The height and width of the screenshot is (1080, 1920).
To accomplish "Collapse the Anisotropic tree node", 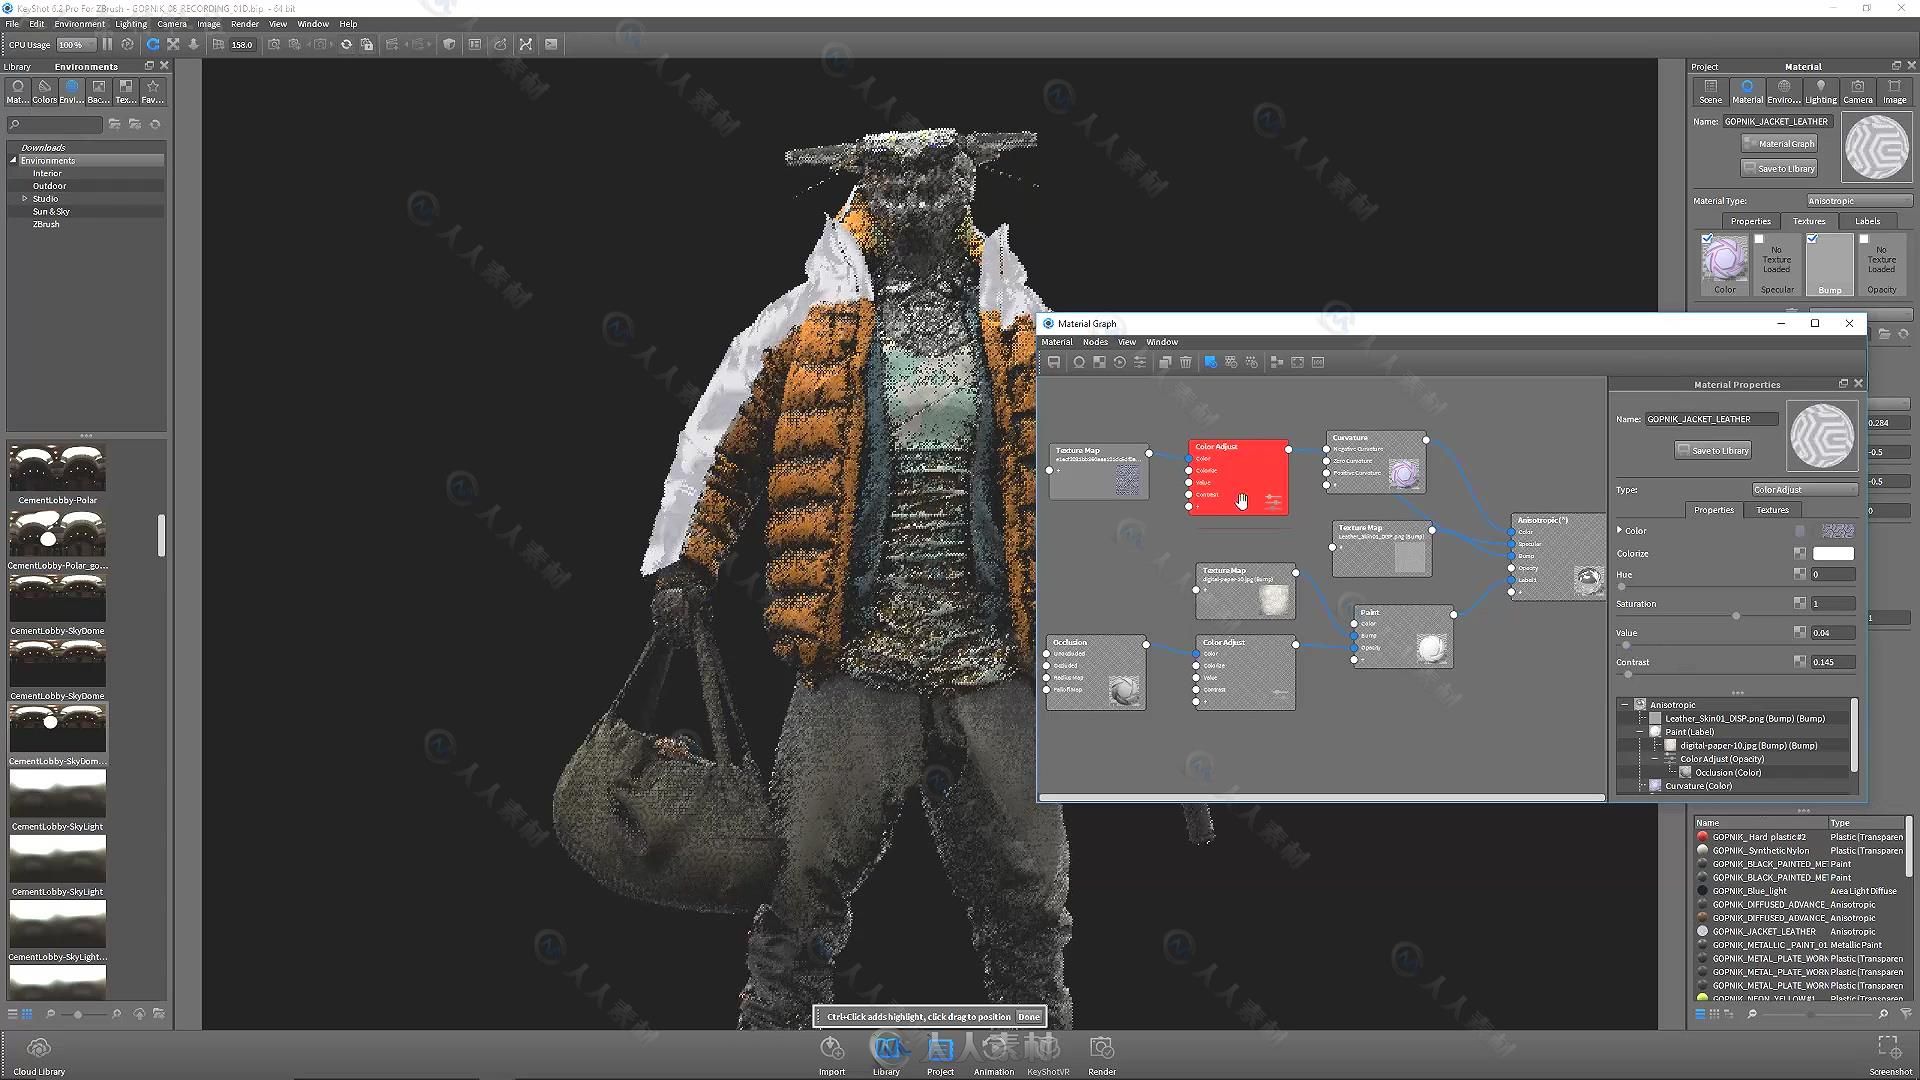I will click(1625, 704).
